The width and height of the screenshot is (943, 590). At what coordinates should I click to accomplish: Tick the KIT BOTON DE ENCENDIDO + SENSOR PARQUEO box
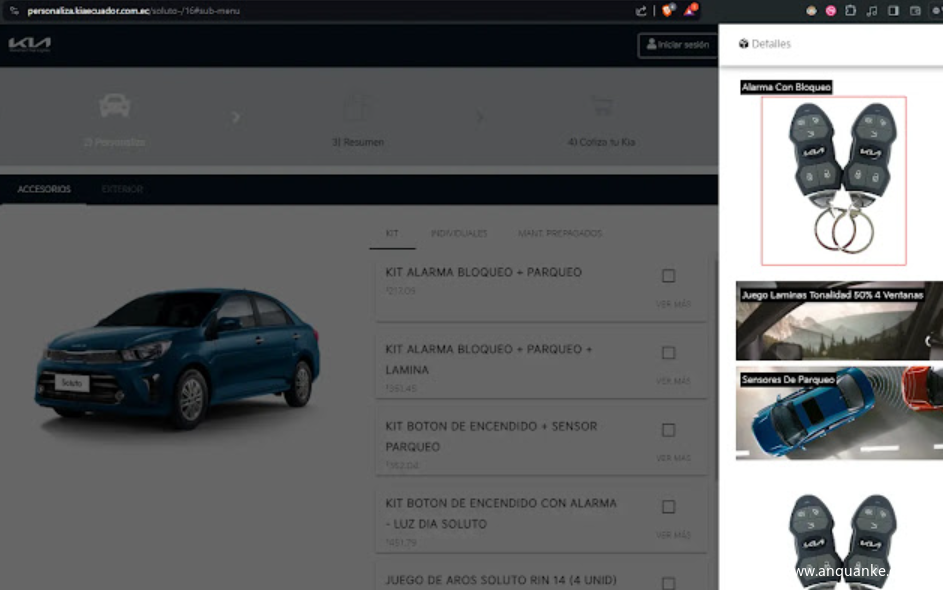point(668,430)
